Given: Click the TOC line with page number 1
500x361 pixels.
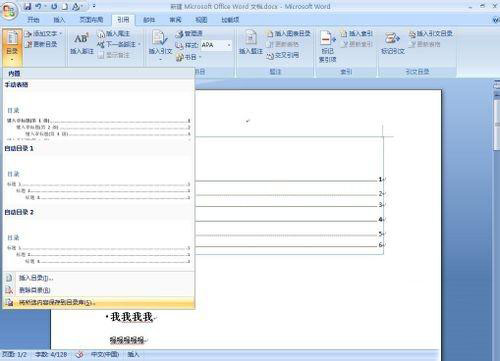Looking at the screenshot, I should [289, 180].
